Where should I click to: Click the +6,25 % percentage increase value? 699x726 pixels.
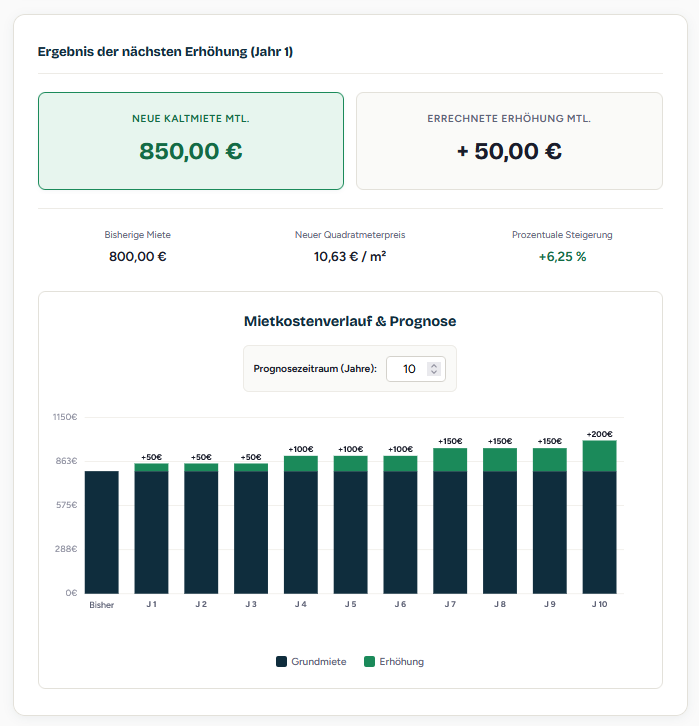(x=562, y=257)
